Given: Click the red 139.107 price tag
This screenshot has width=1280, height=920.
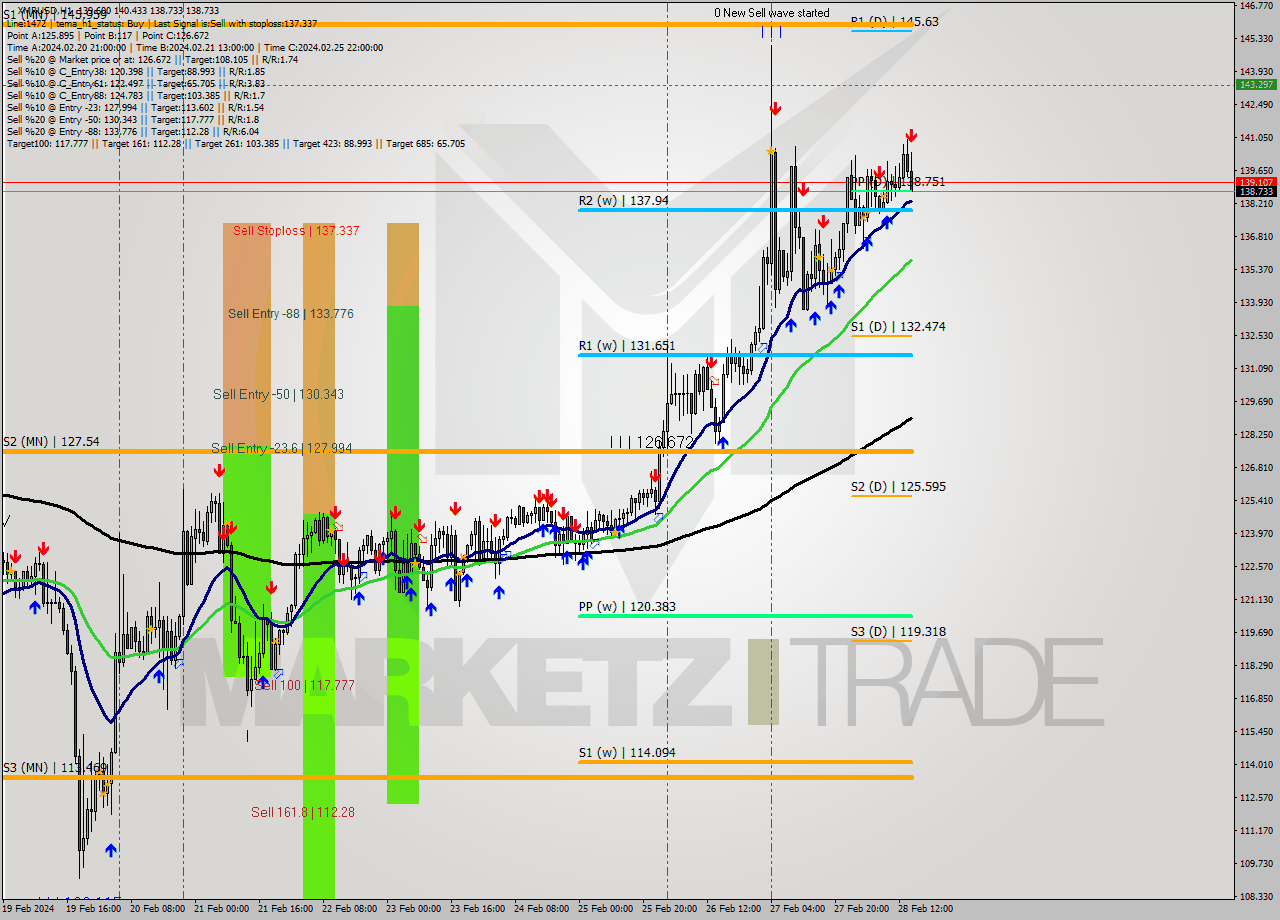Looking at the screenshot, I should (x=1256, y=183).
